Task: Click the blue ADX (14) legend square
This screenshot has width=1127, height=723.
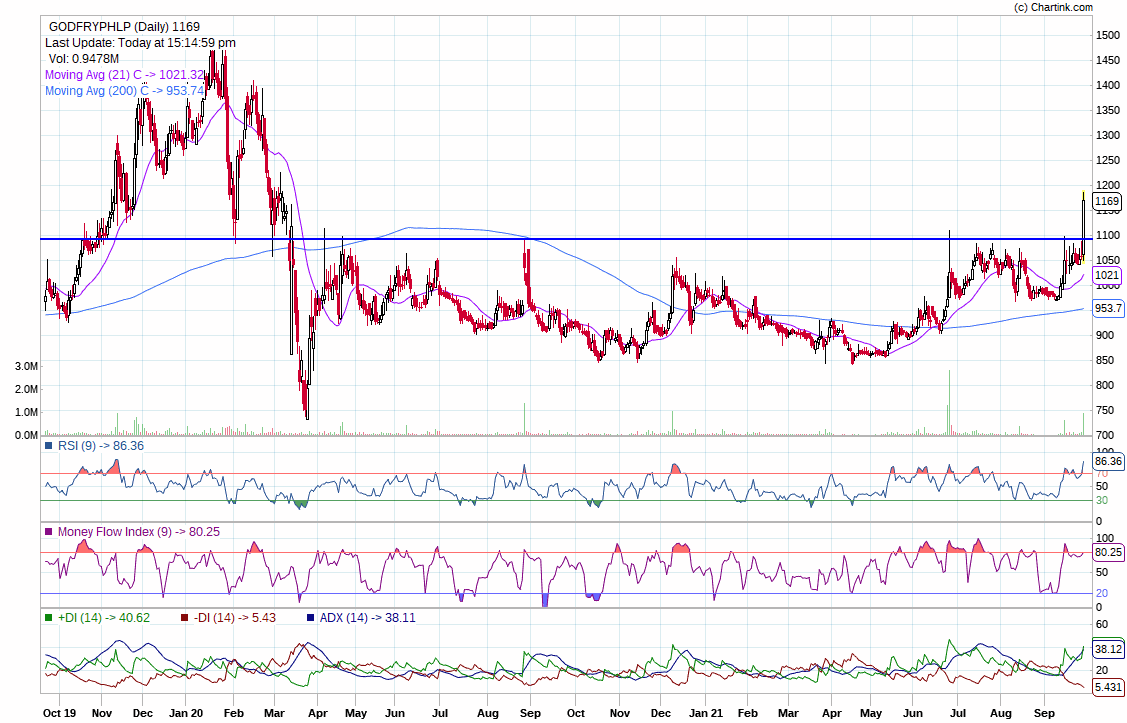Action: coord(311,618)
